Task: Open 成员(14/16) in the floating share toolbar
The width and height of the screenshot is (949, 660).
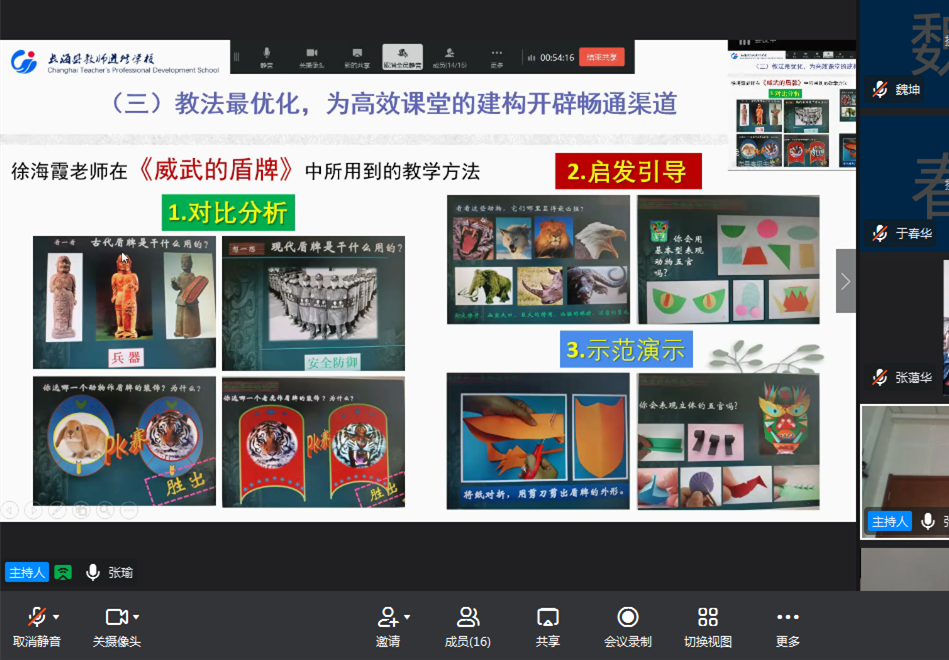Action: click(450, 58)
